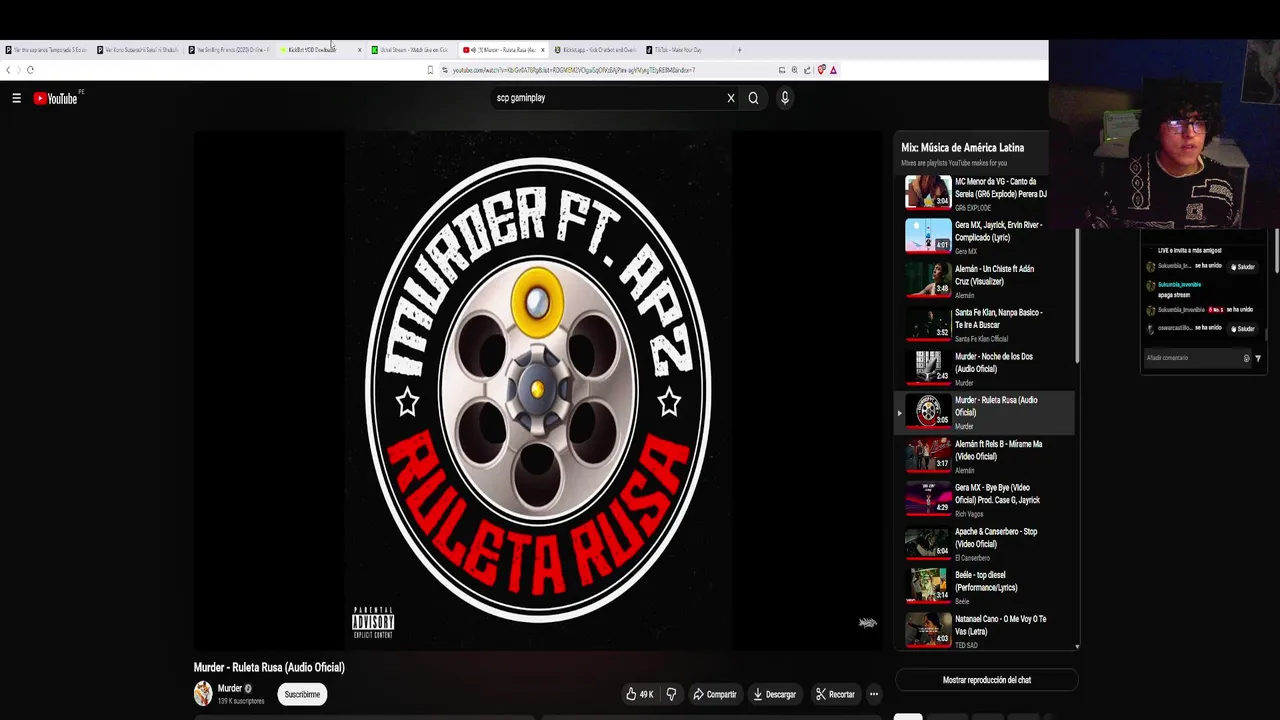Image resolution: width=1280 pixels, height=720 pixels.
Task: Open Murder channel avatar
Action: coord(203,693)
